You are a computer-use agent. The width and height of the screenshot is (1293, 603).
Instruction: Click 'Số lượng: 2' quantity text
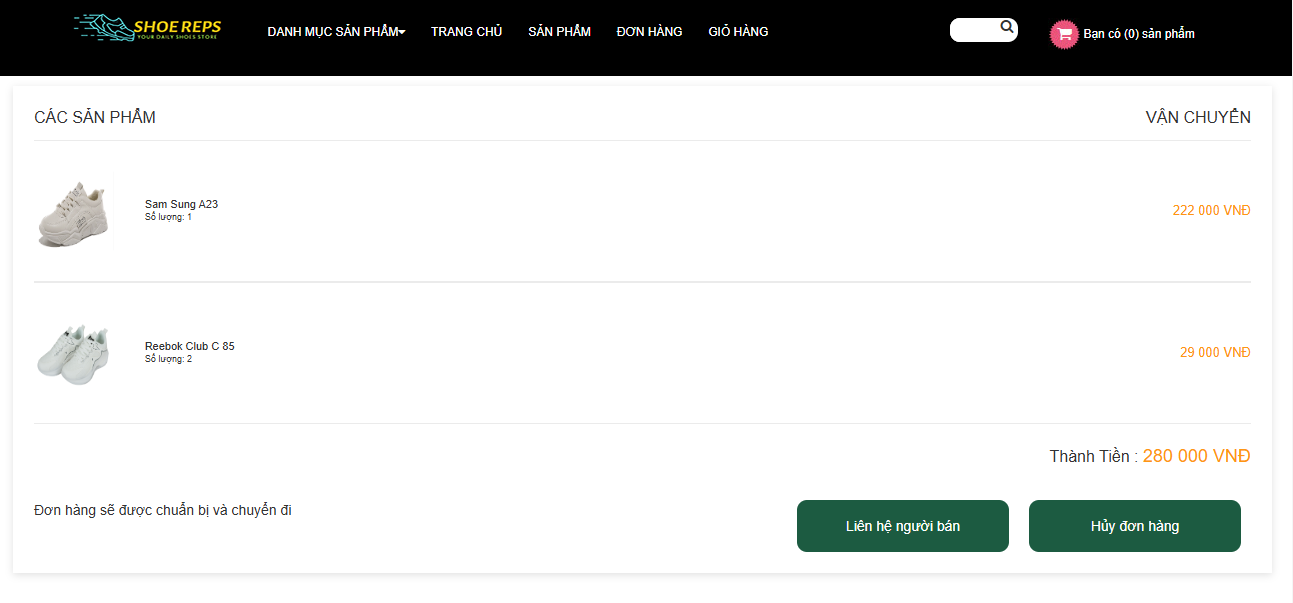[x=168, y=359]
